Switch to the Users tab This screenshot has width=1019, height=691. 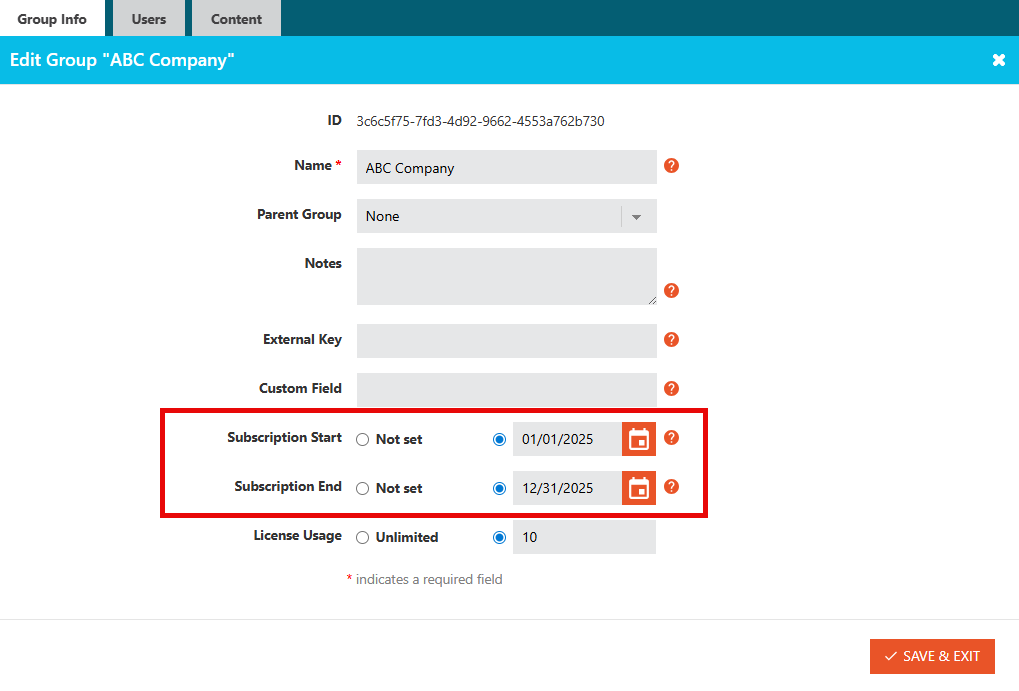149,19
